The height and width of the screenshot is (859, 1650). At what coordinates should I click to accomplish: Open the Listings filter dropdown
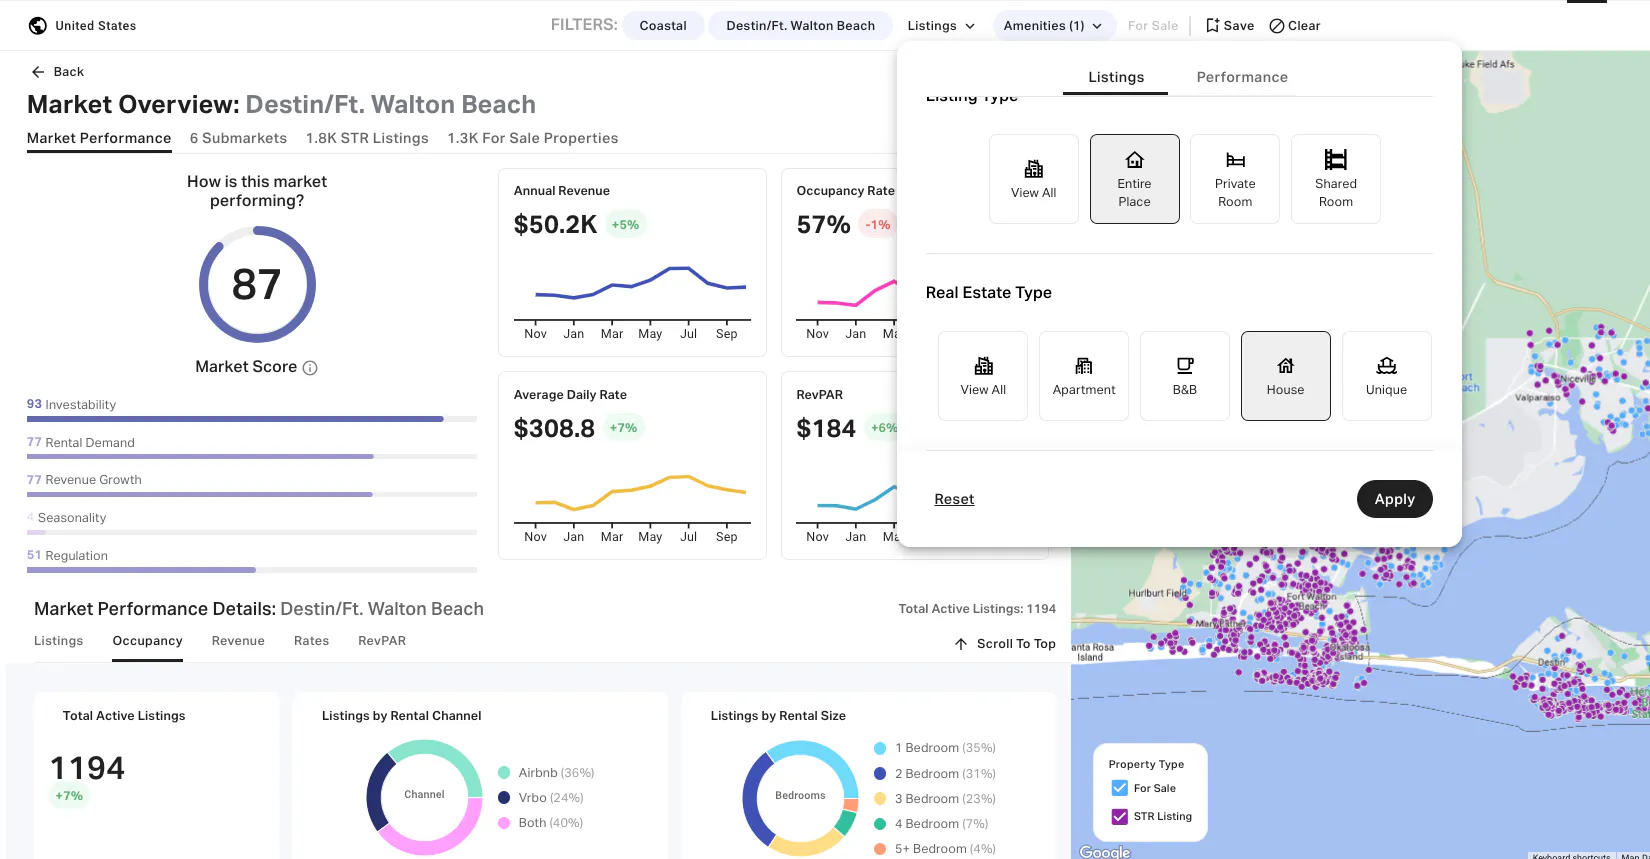pos(941,26)
